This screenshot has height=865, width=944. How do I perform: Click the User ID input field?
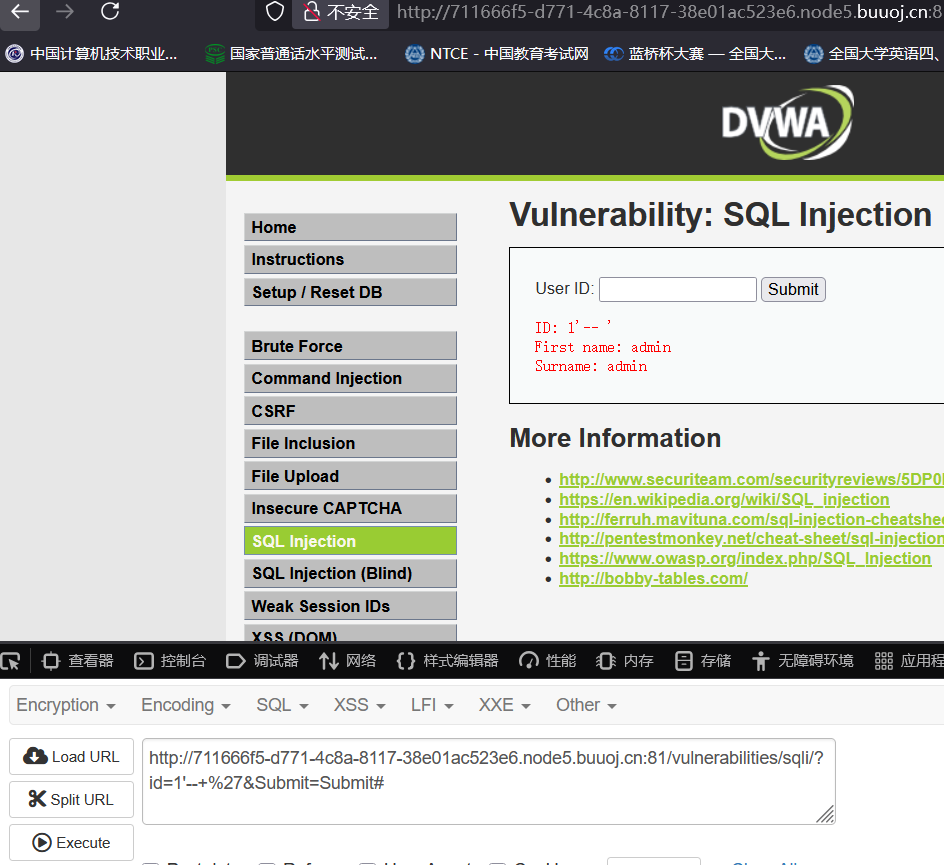click(x=678, y=290)
